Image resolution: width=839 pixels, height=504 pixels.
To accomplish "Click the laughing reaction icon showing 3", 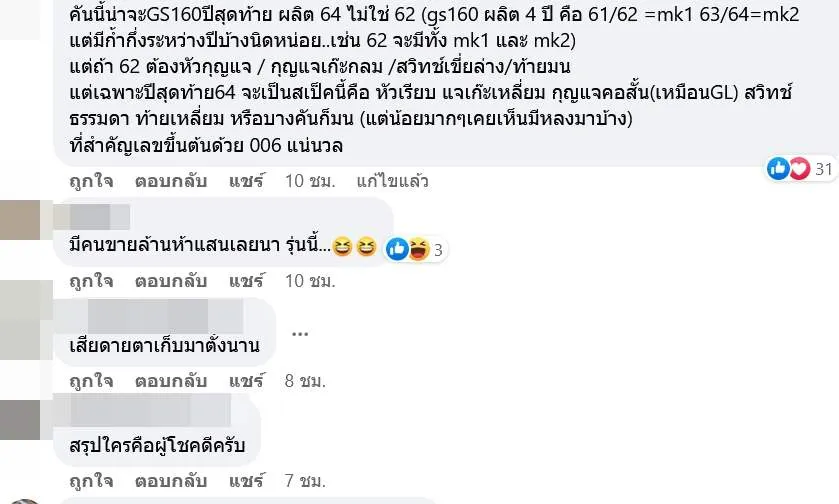I will tap(420, 249).
